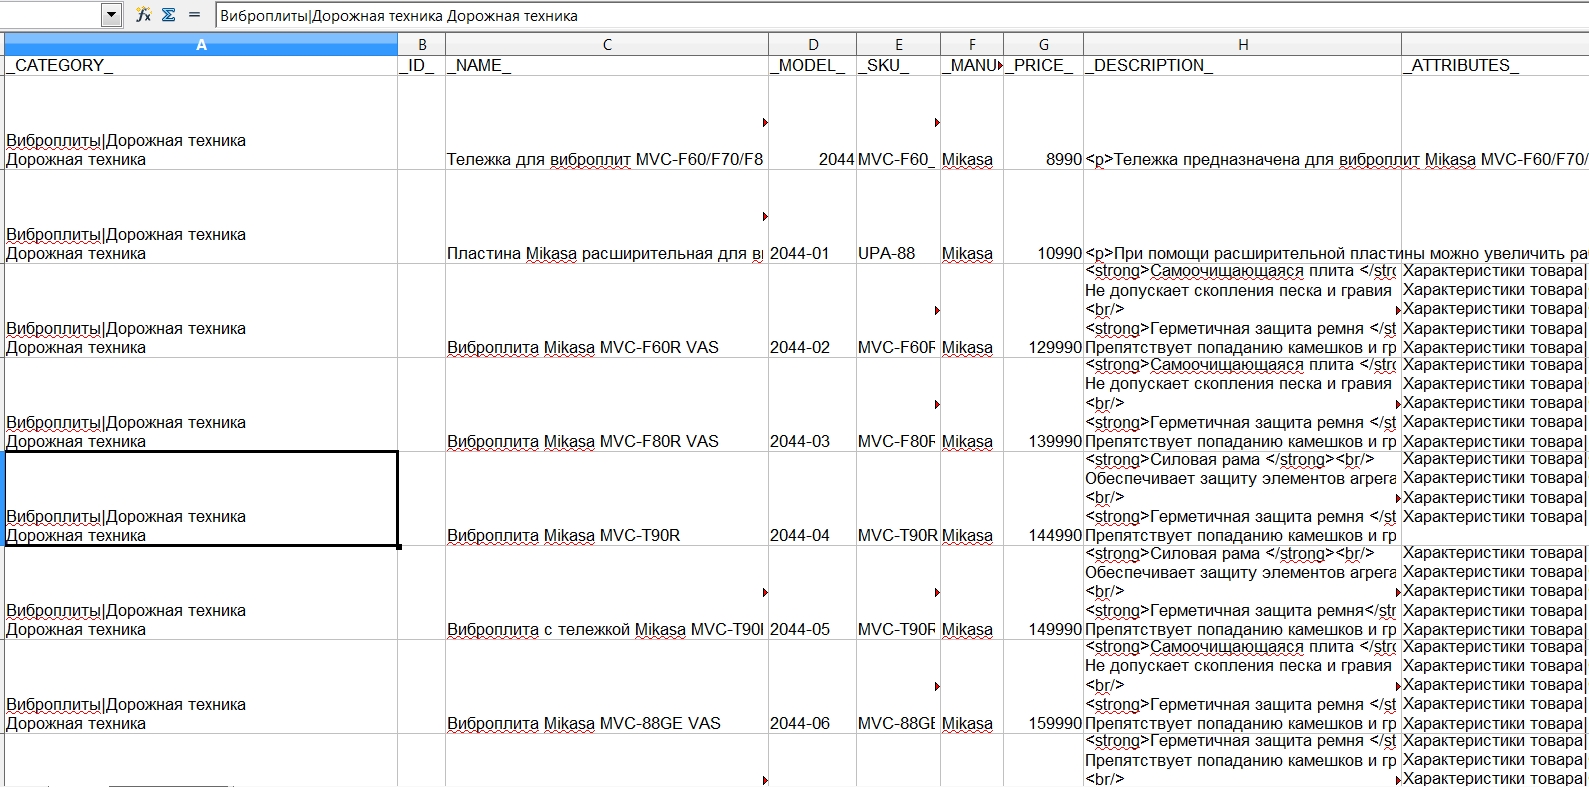Click into the formula input line
1589x787 pixels.
[x=901, y=15]
